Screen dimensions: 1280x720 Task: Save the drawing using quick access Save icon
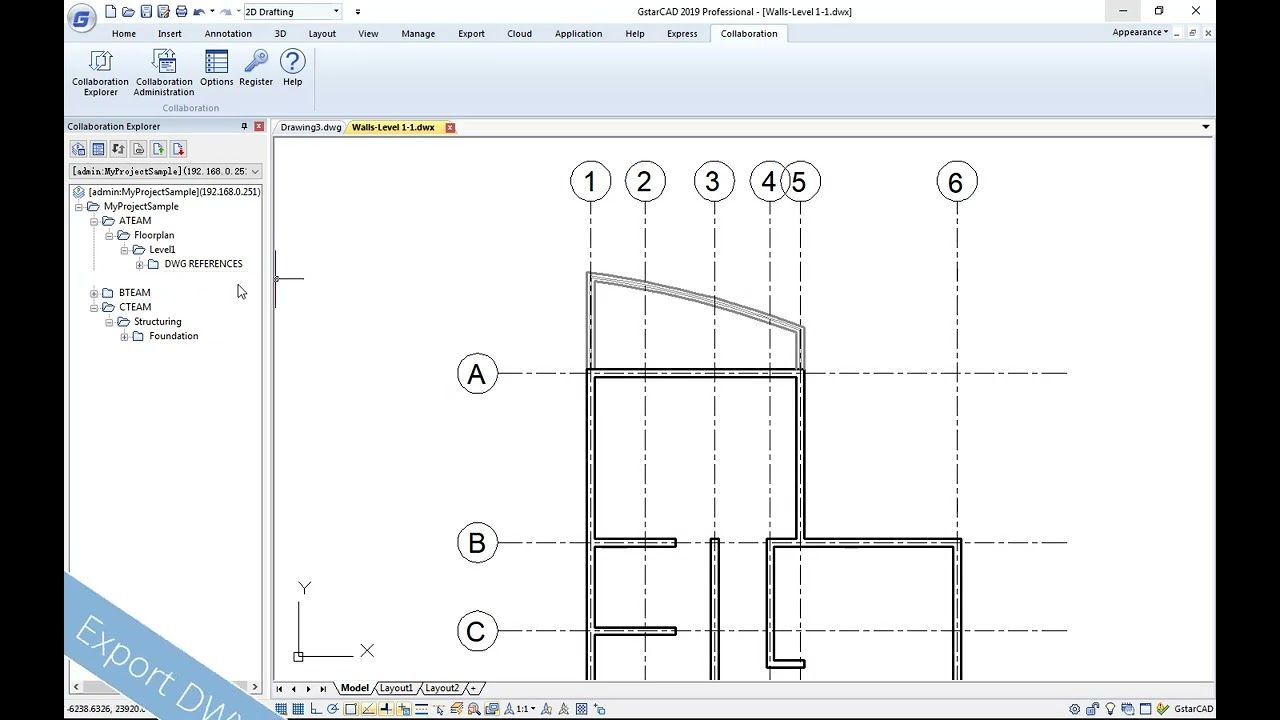pos(146,12)
